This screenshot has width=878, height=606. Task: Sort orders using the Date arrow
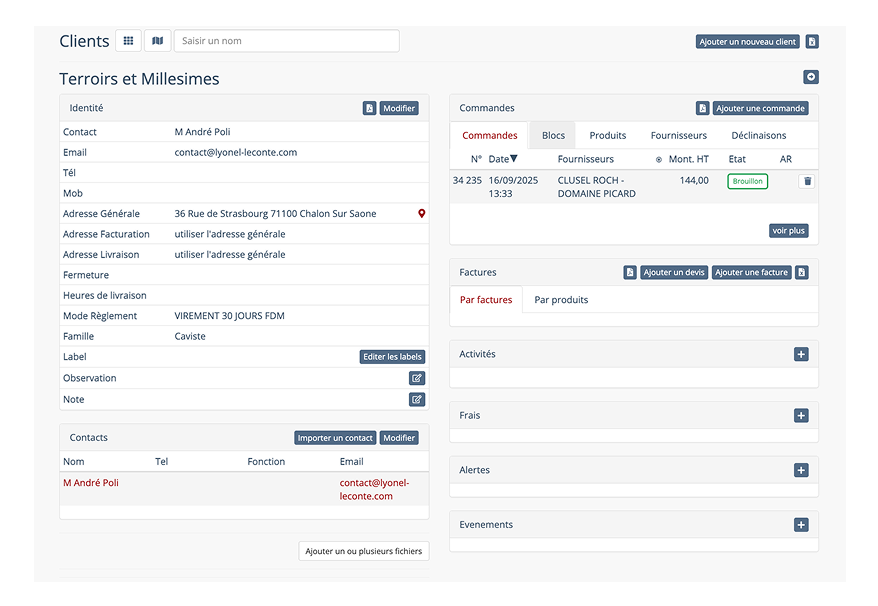pos(511,159)
